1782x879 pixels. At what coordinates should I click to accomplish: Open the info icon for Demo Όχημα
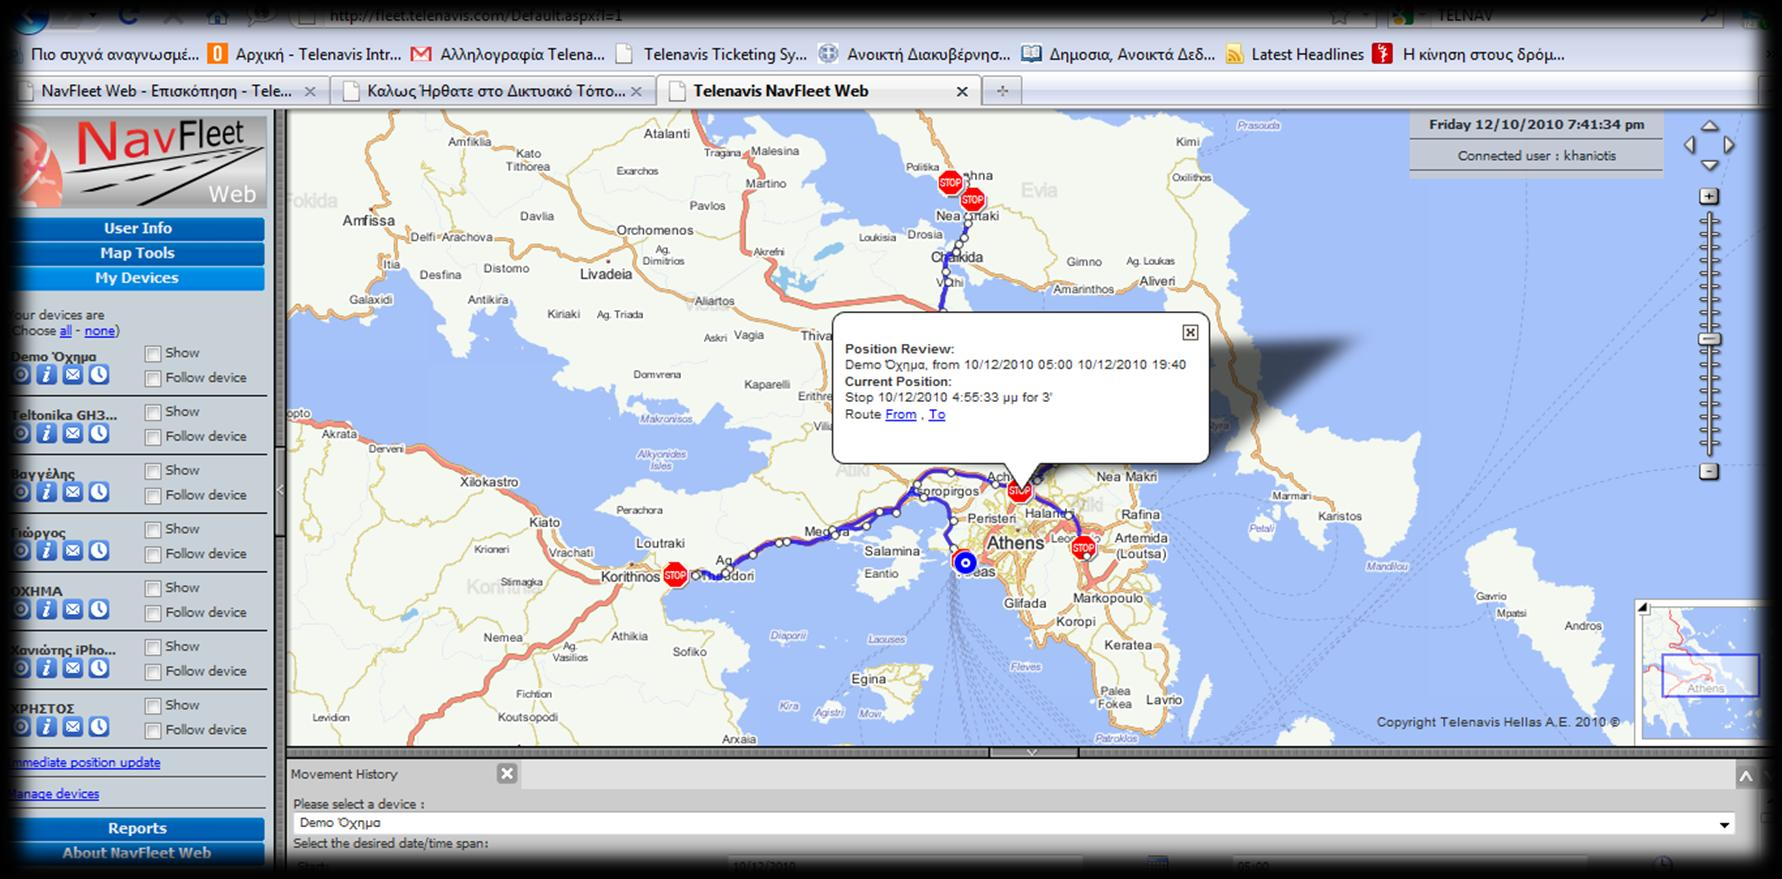(46, 375)
